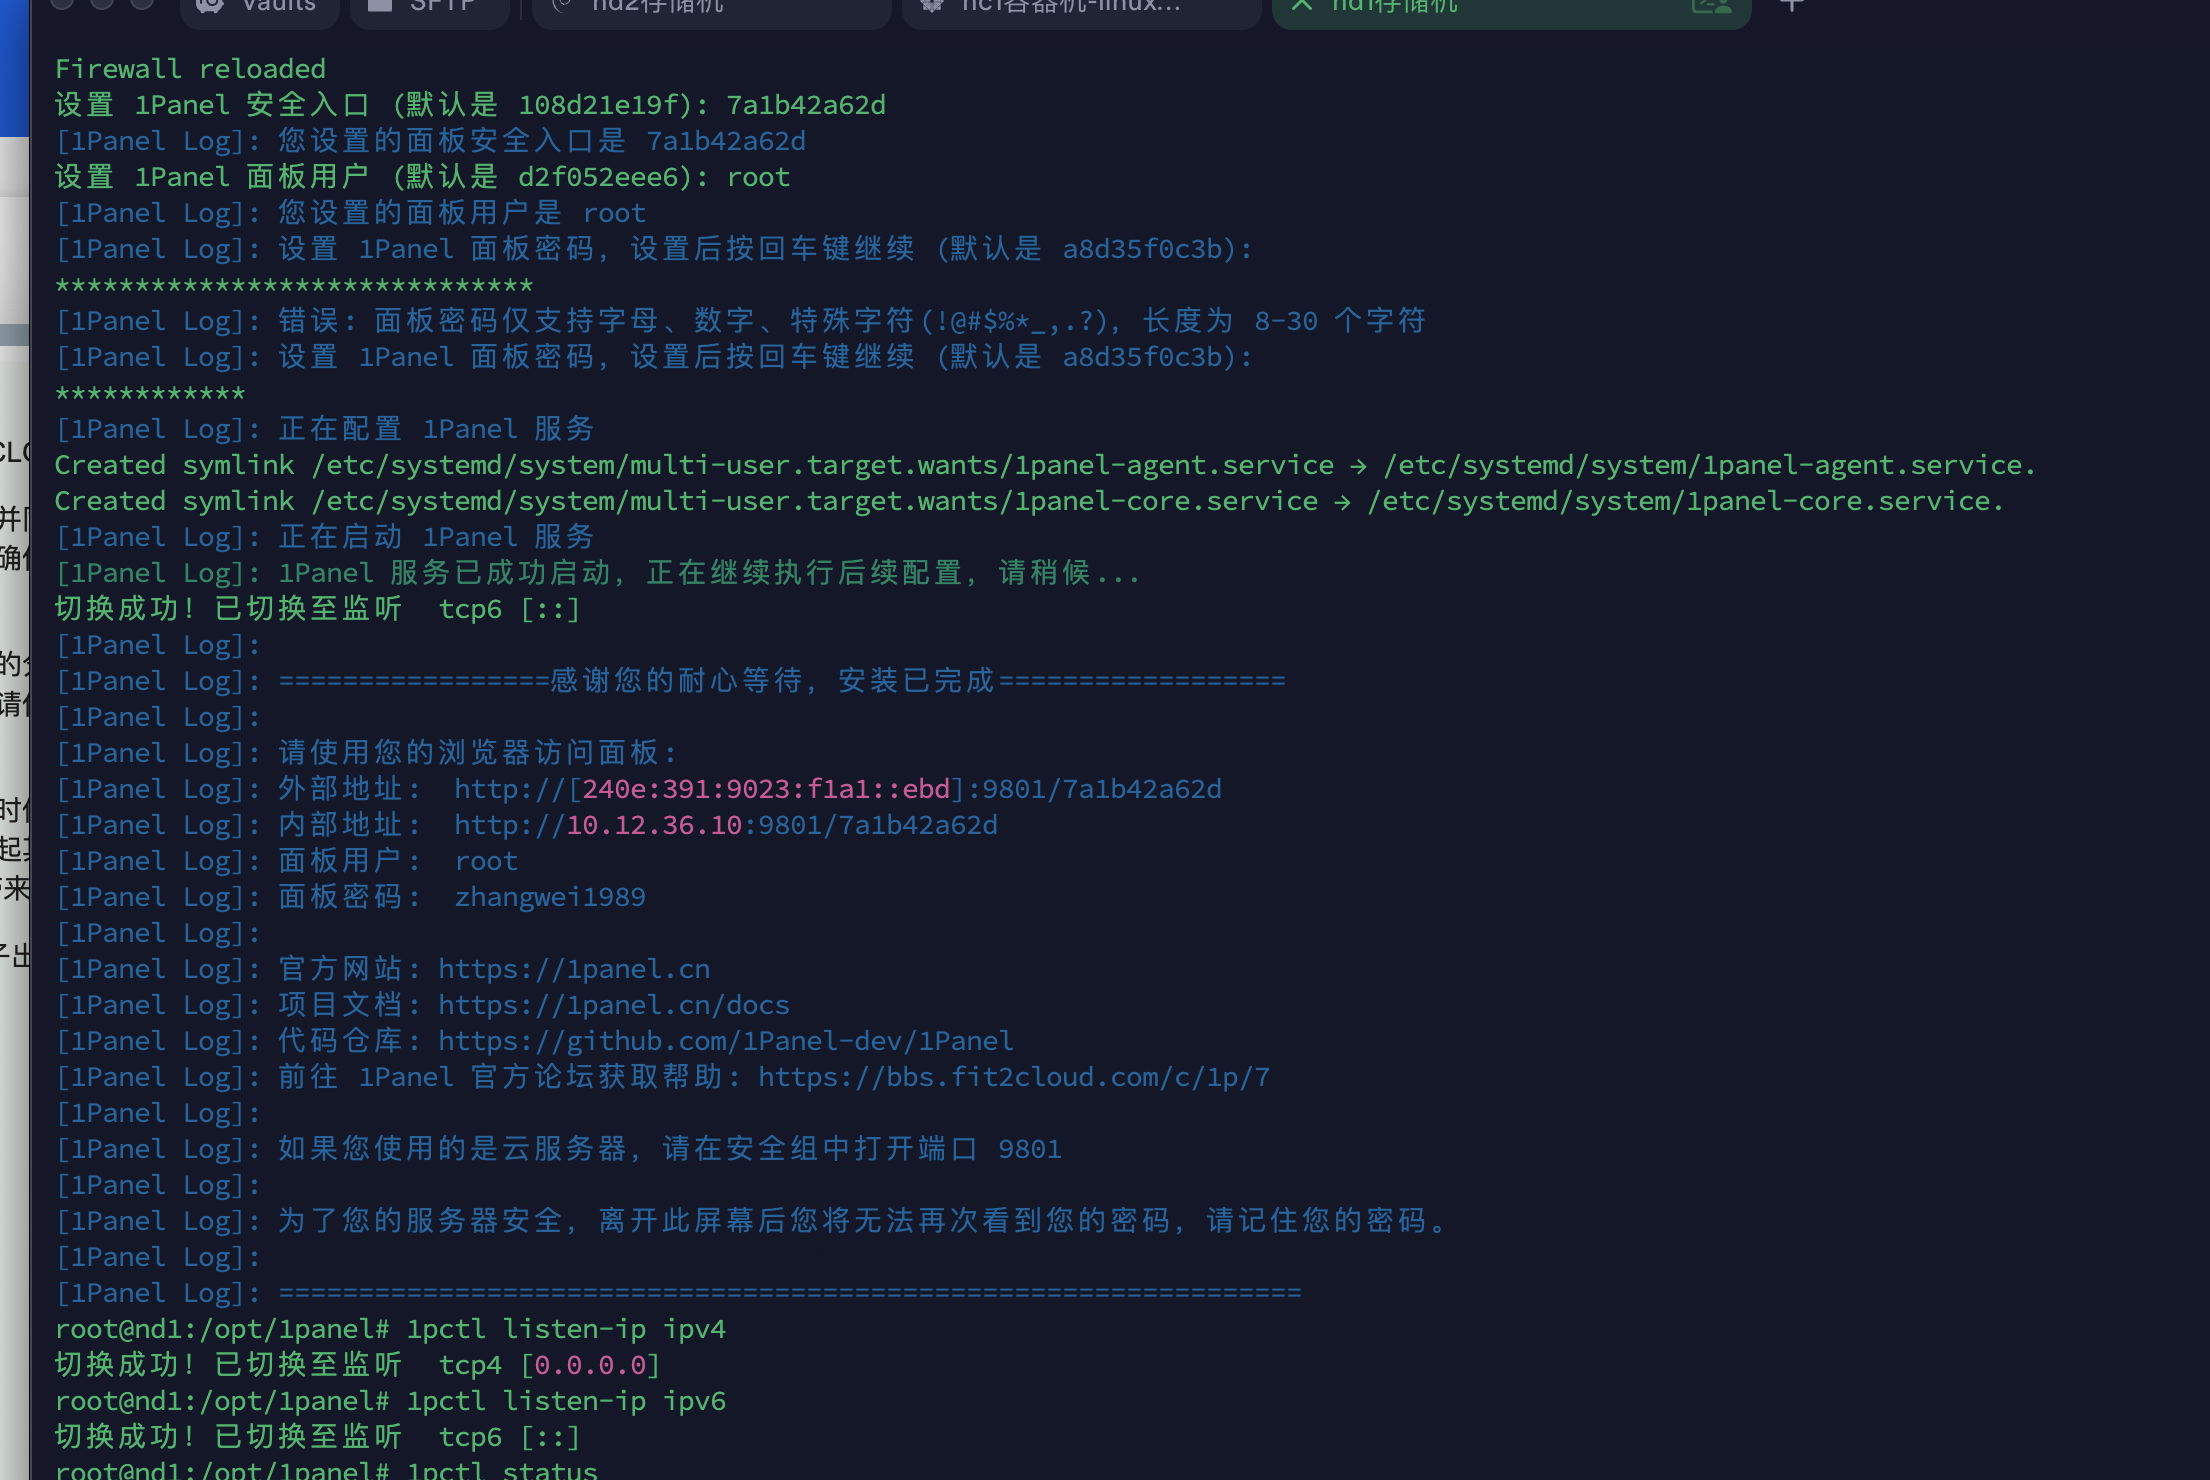Image resolution: width=2210 pixels, height=1480 pixels.
Task: Focus the background window at left edge
Action: click(x=14, y=700)
